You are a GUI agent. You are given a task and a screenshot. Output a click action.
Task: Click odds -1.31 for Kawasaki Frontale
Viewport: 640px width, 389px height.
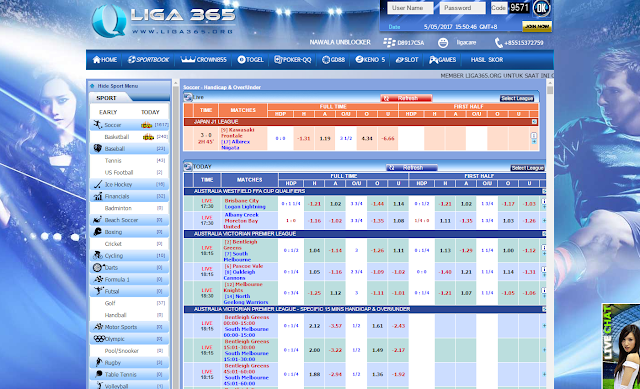pyautogui.click(x=304, y=138)
